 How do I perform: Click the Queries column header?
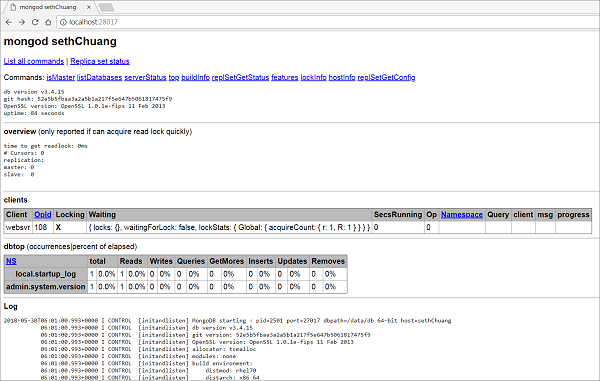coord(191,261)
